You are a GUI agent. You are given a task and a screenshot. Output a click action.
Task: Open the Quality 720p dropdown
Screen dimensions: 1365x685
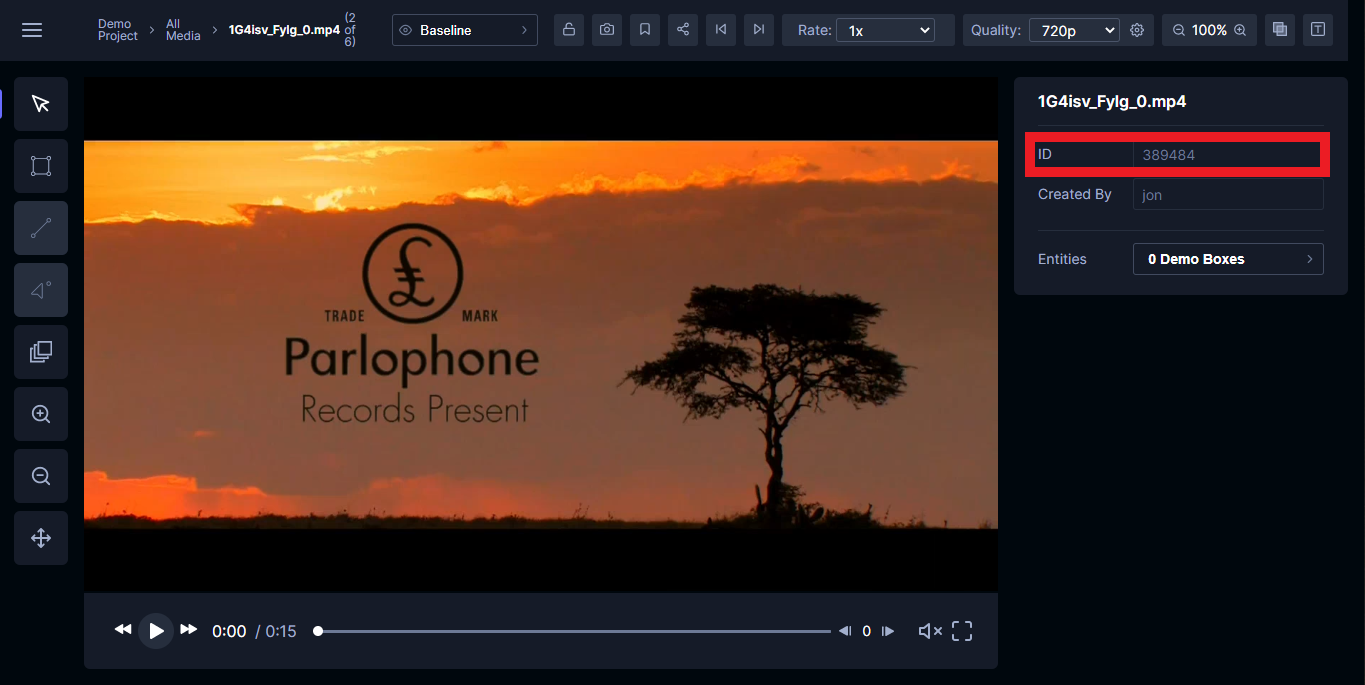(1074, 30)
